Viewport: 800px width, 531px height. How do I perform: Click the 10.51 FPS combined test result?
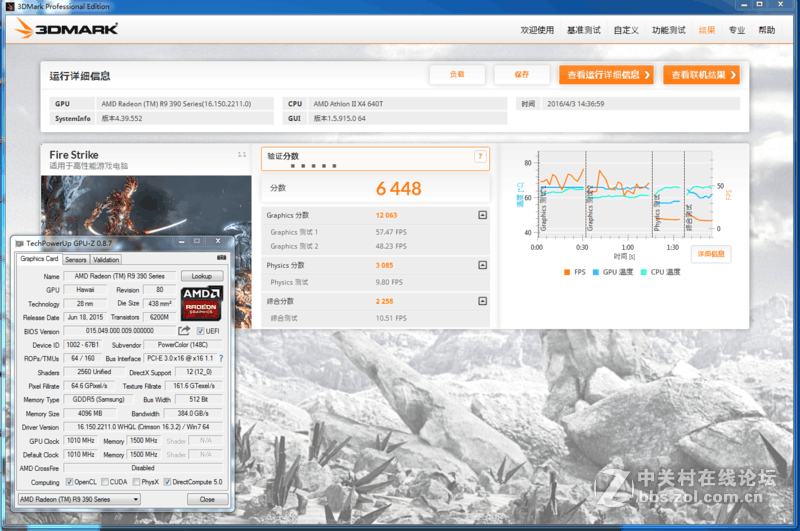coord(391,318)
